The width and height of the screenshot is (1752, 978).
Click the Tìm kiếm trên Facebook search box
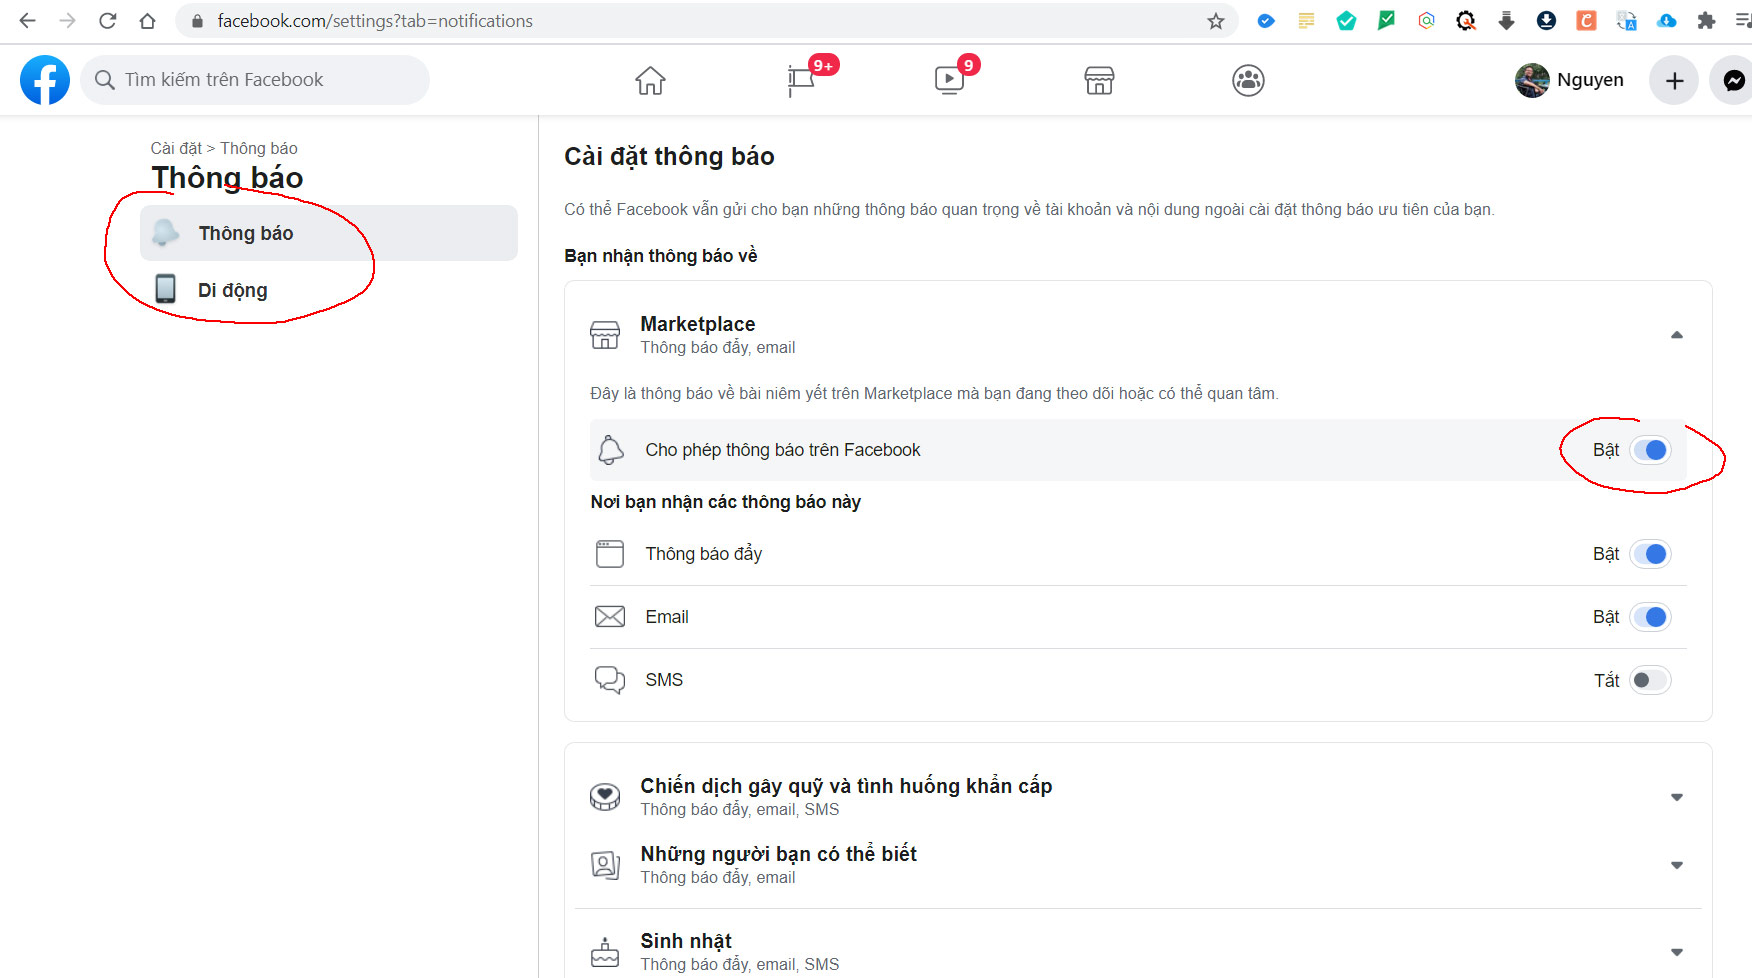255,80
